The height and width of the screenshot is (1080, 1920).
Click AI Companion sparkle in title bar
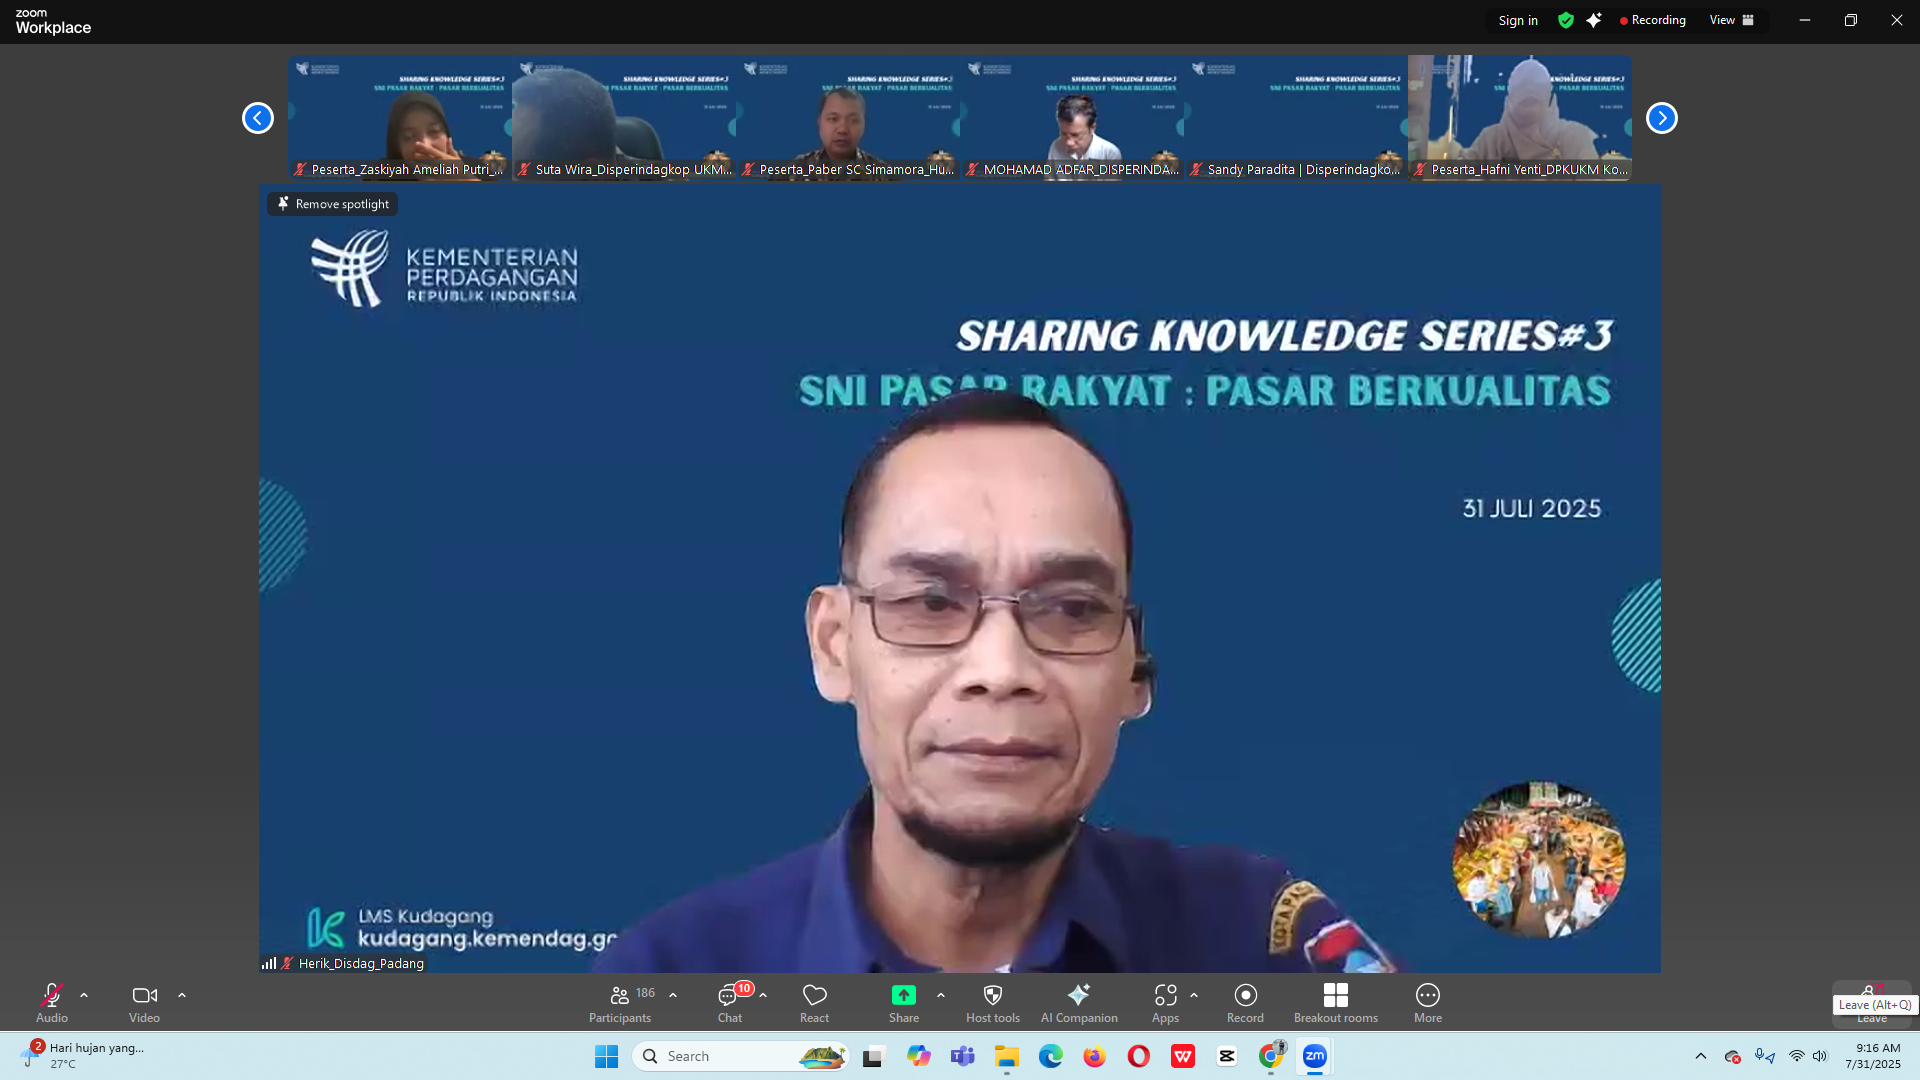[1594, 20]
